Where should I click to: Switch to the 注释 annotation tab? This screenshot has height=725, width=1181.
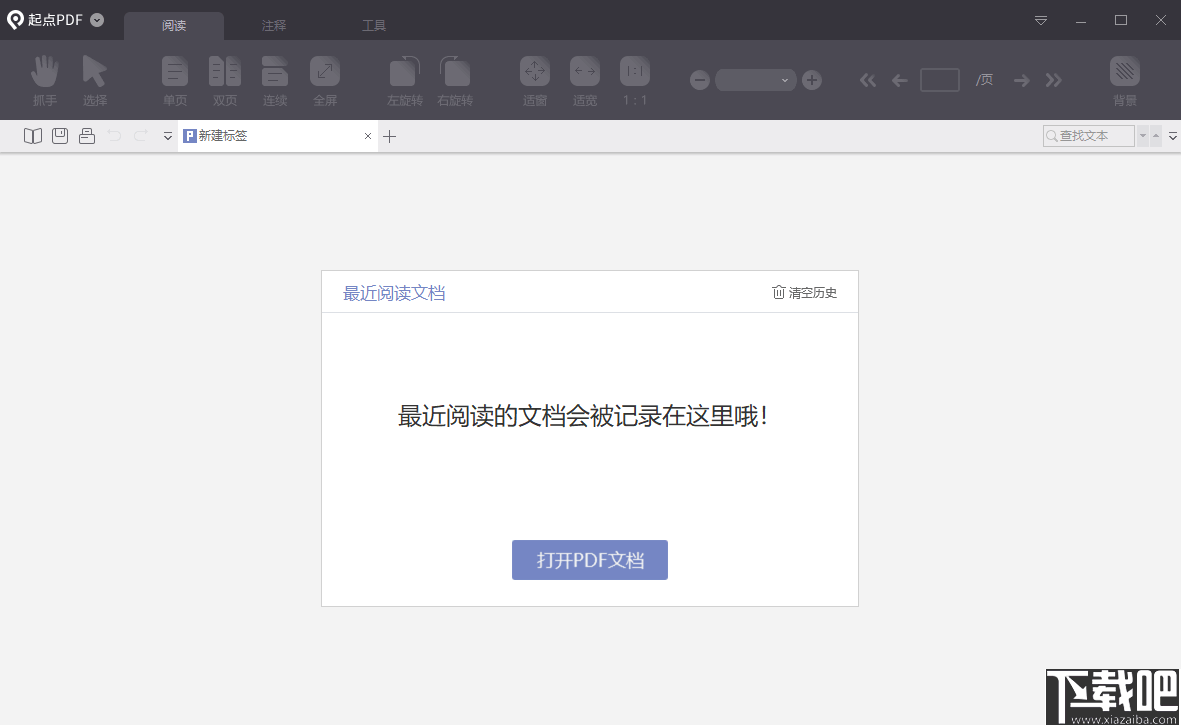tap(274, 24)
